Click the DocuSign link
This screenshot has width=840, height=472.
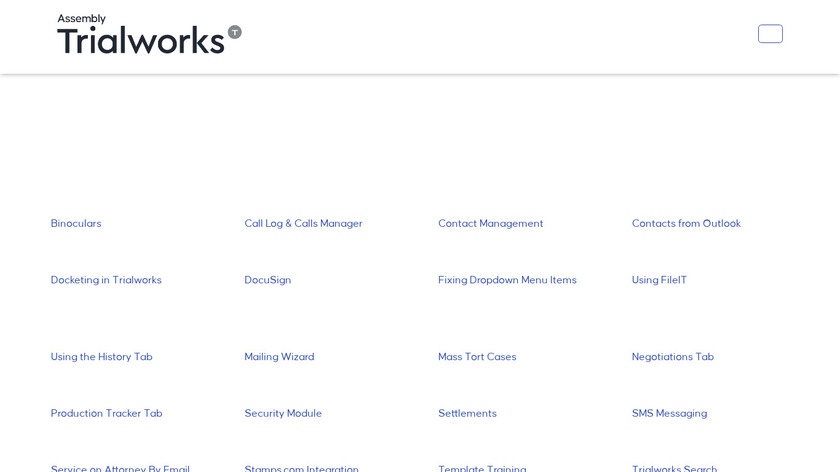pyautogui.click(x=268, y=280)
